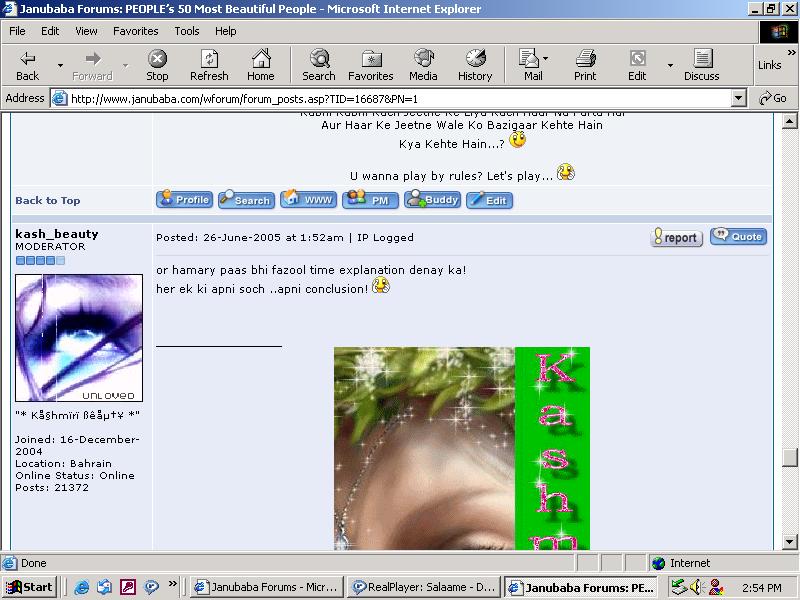This screenshot has width=800, height=600.
Task: Go back with the Back toolbar button
Action: tap(28, 65)
